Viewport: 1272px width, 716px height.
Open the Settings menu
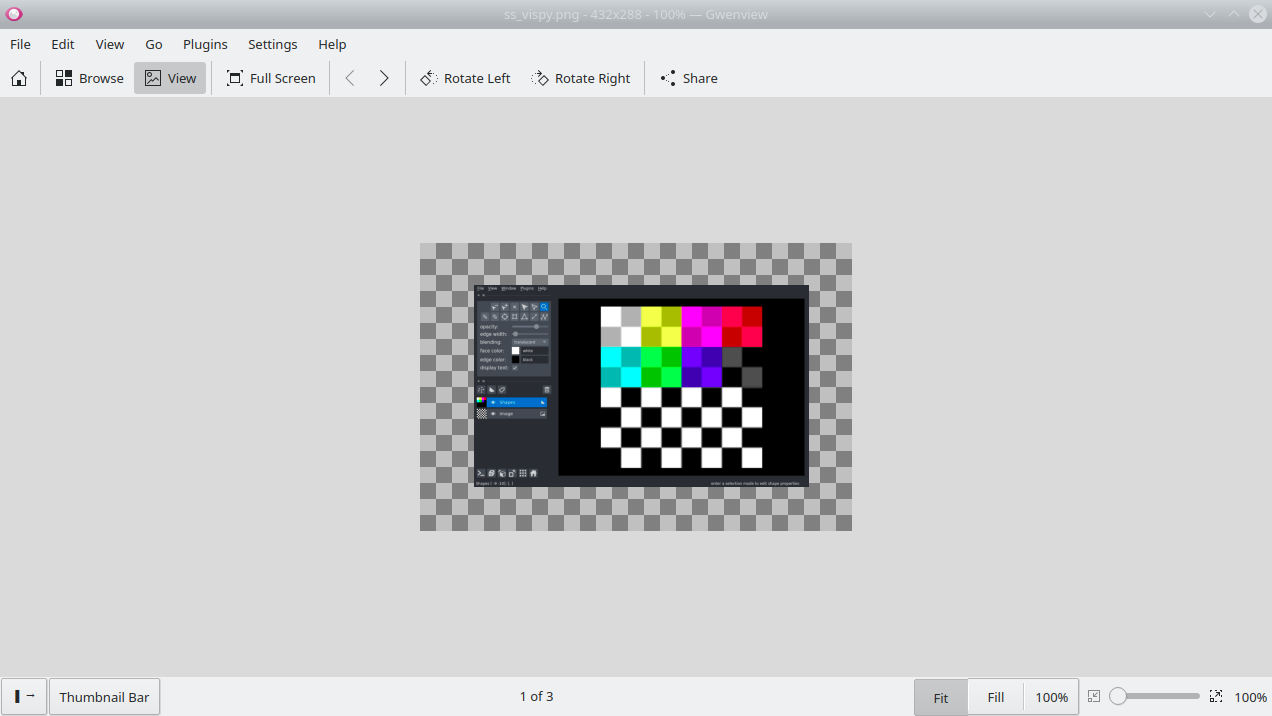(x=272, y=44)
